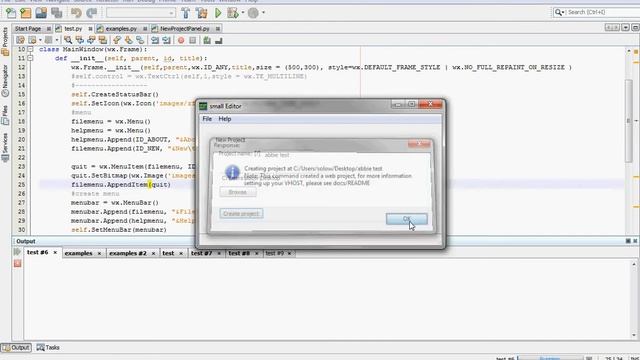Click the Save All toolbar icon
Viewport: 640px width, 360px height.
56,13
